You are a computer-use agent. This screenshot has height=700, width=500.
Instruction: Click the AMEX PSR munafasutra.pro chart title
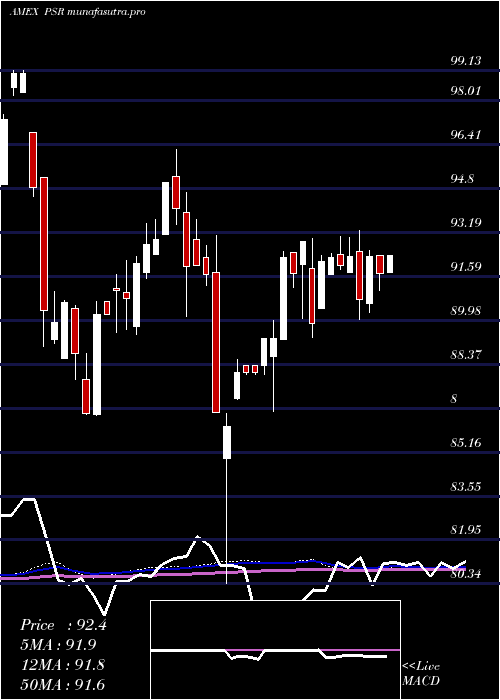coord(77,12)
